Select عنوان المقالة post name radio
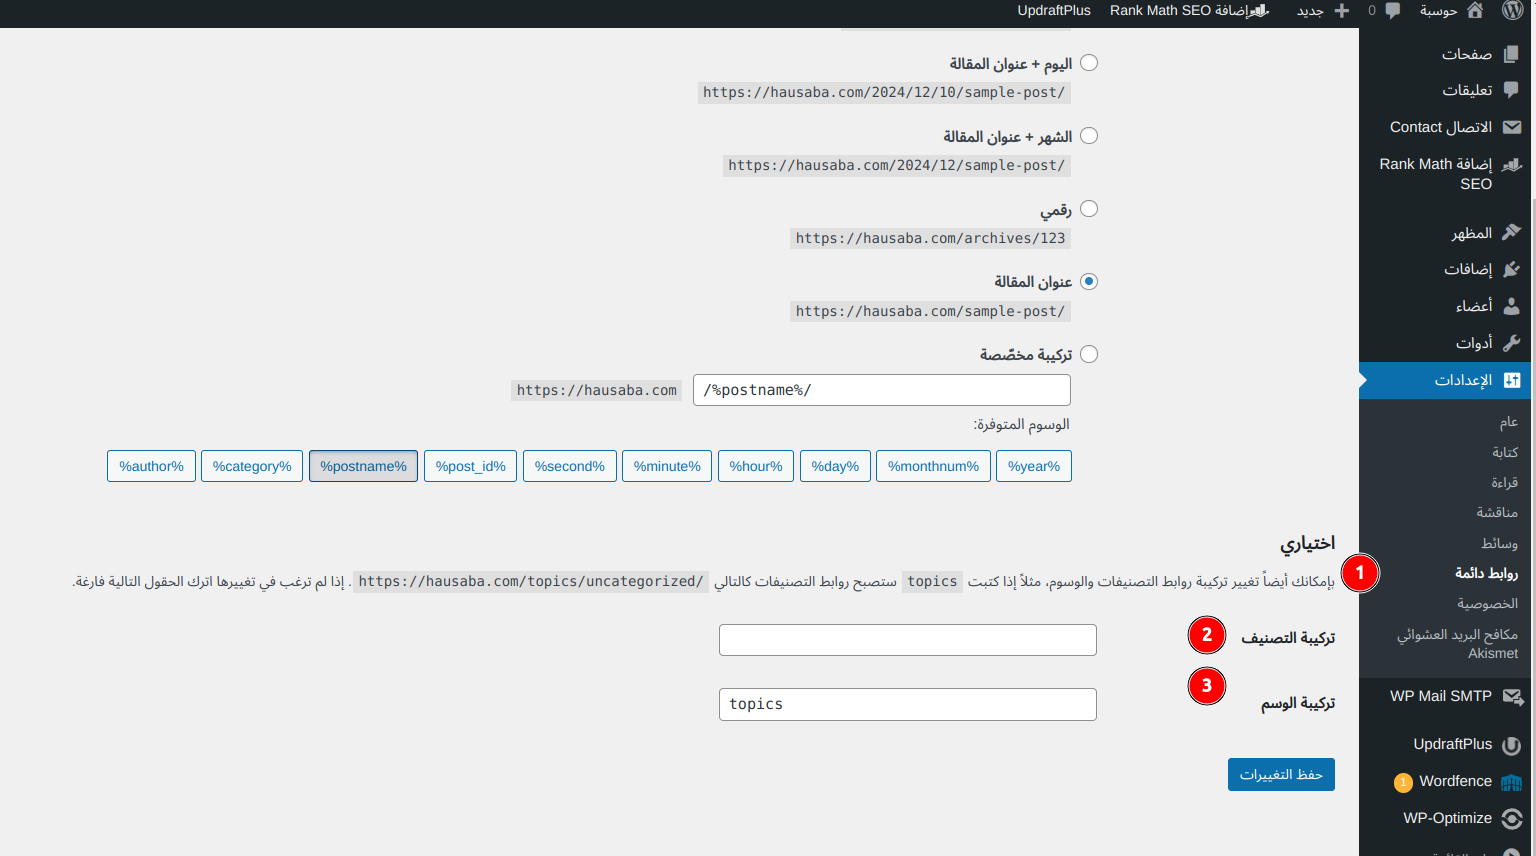 click(x=1089, y=282)
